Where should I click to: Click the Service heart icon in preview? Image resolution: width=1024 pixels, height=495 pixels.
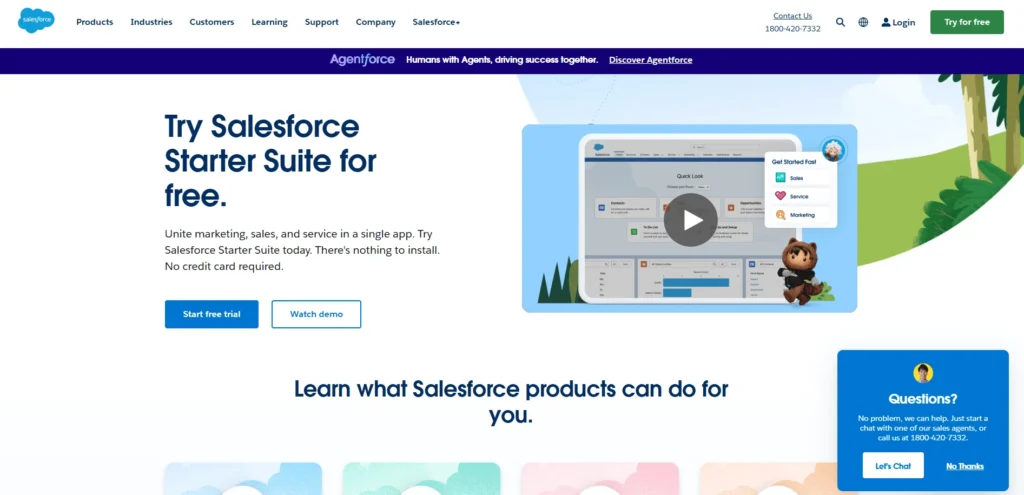tap(781, 196)
